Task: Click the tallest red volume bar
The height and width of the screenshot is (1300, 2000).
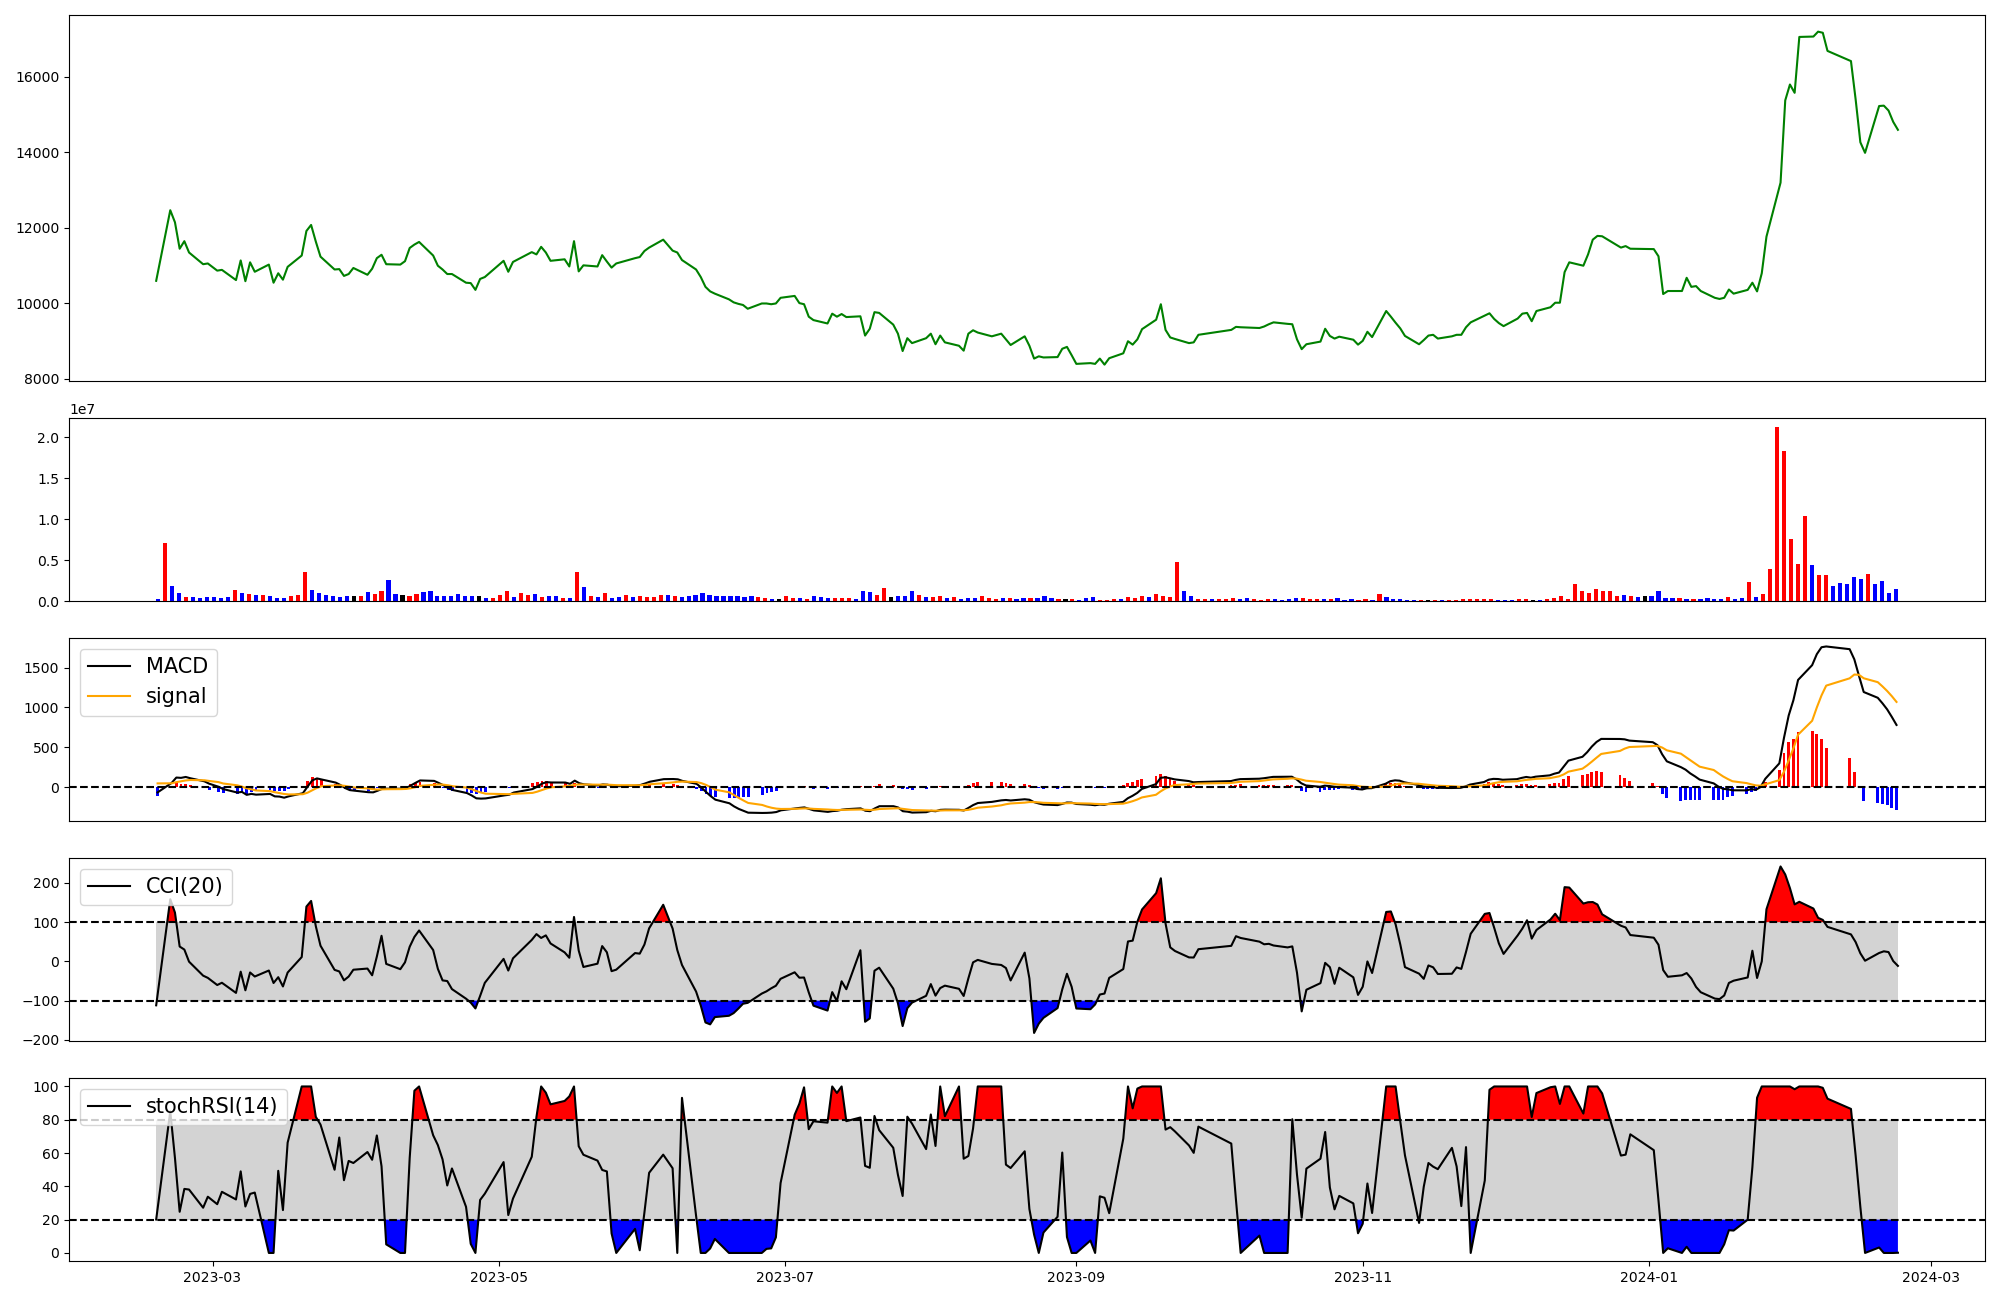Action: click(1777, 515)
